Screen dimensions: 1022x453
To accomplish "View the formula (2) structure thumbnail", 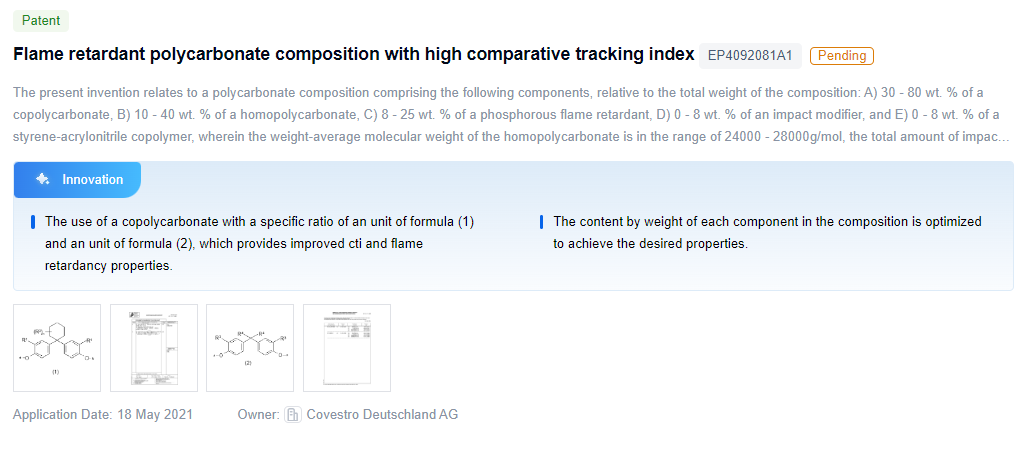I will (250, 347).
